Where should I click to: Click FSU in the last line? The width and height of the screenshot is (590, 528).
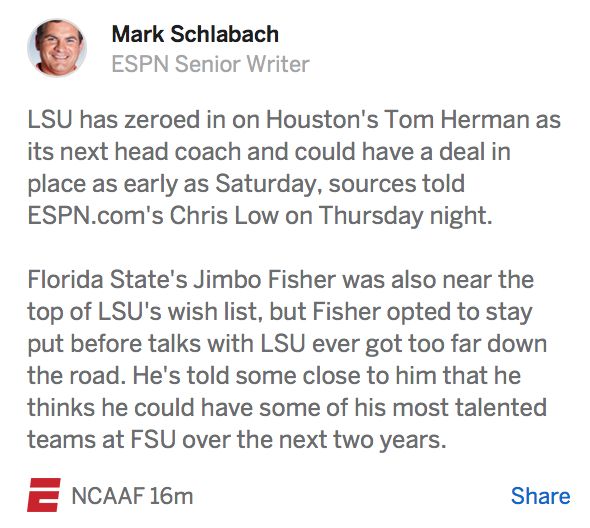[x=154, y=440]
